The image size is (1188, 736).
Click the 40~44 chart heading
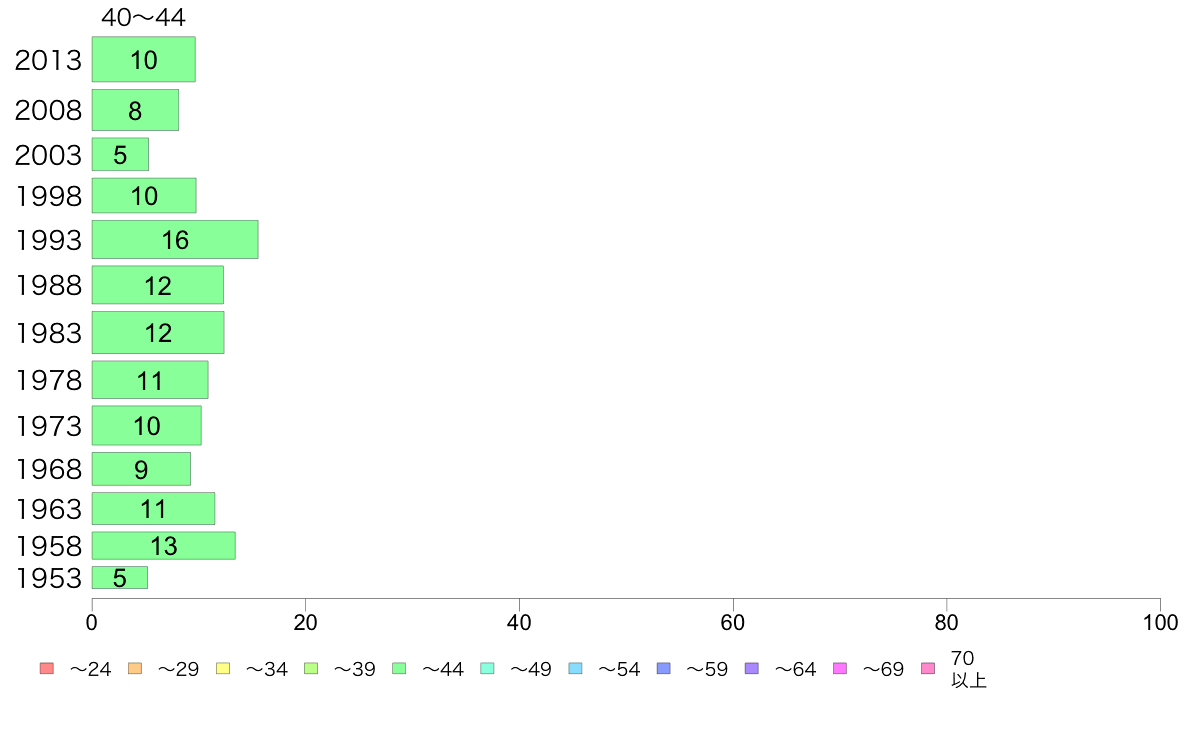143,17
